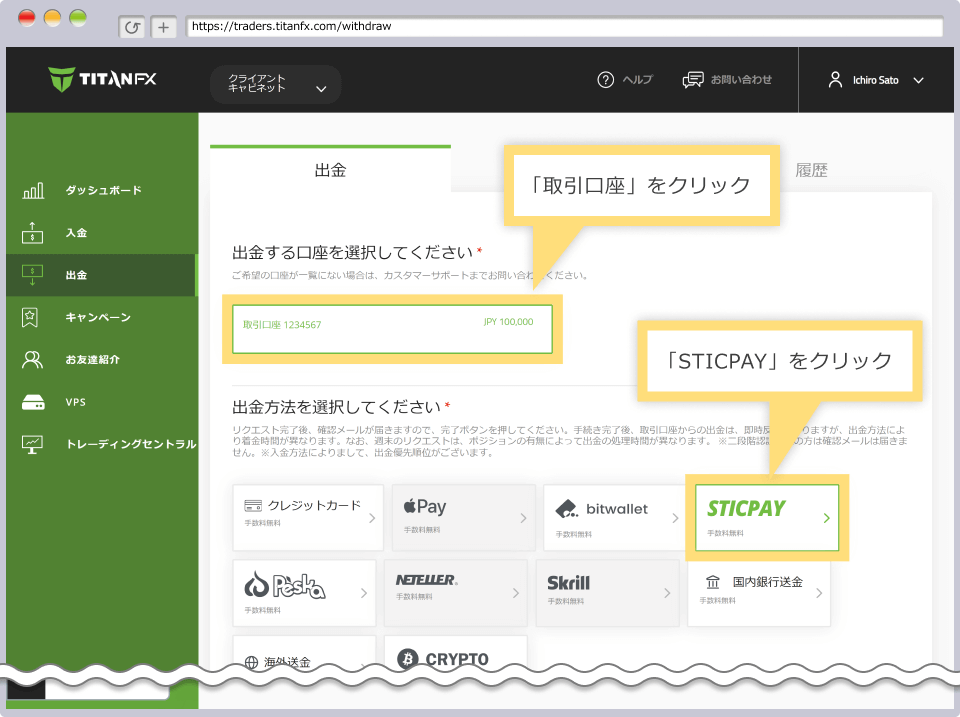Click 手数料無料 under Skrill
Viewport: 960px width, 717px height.
(x=566, y=601)
